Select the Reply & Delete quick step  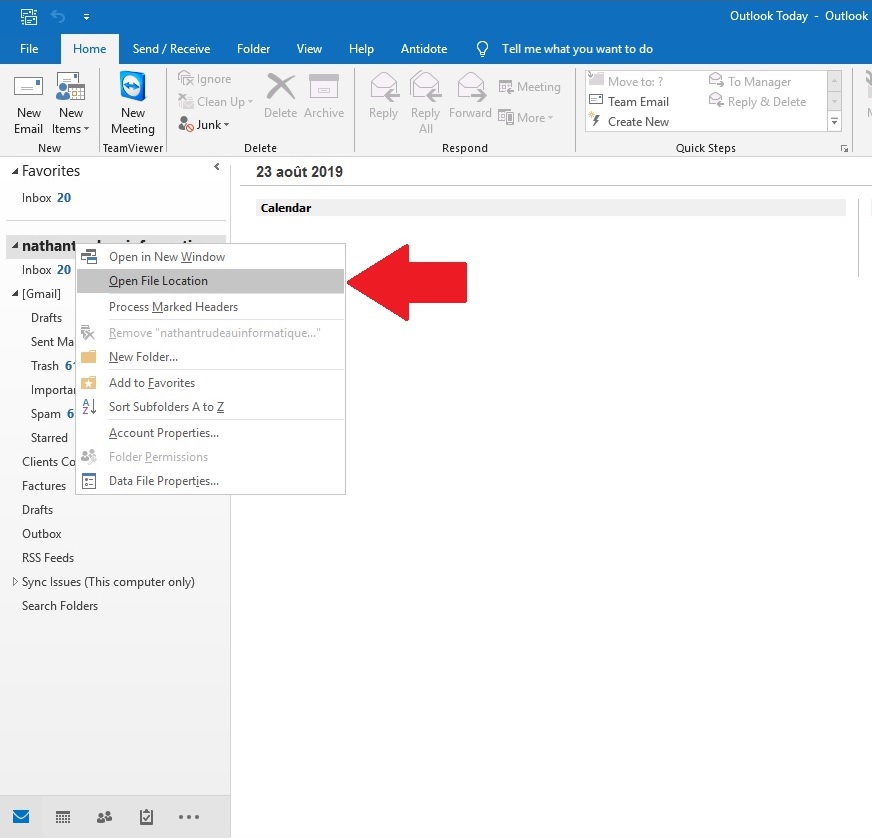coord(757,102)
